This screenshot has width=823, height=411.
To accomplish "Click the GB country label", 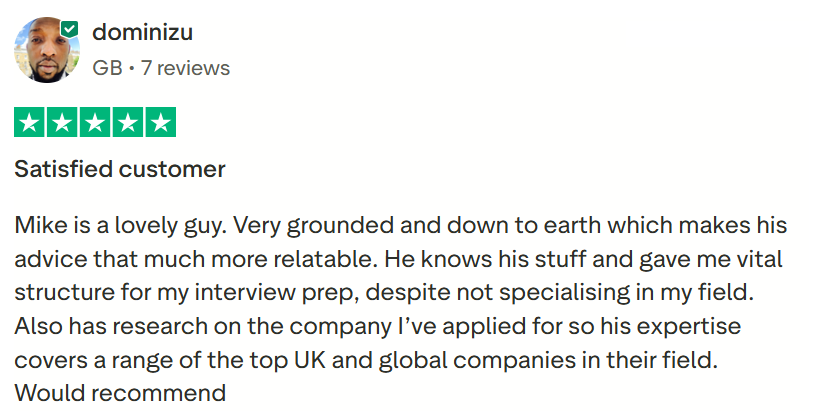I will [107, 68].
